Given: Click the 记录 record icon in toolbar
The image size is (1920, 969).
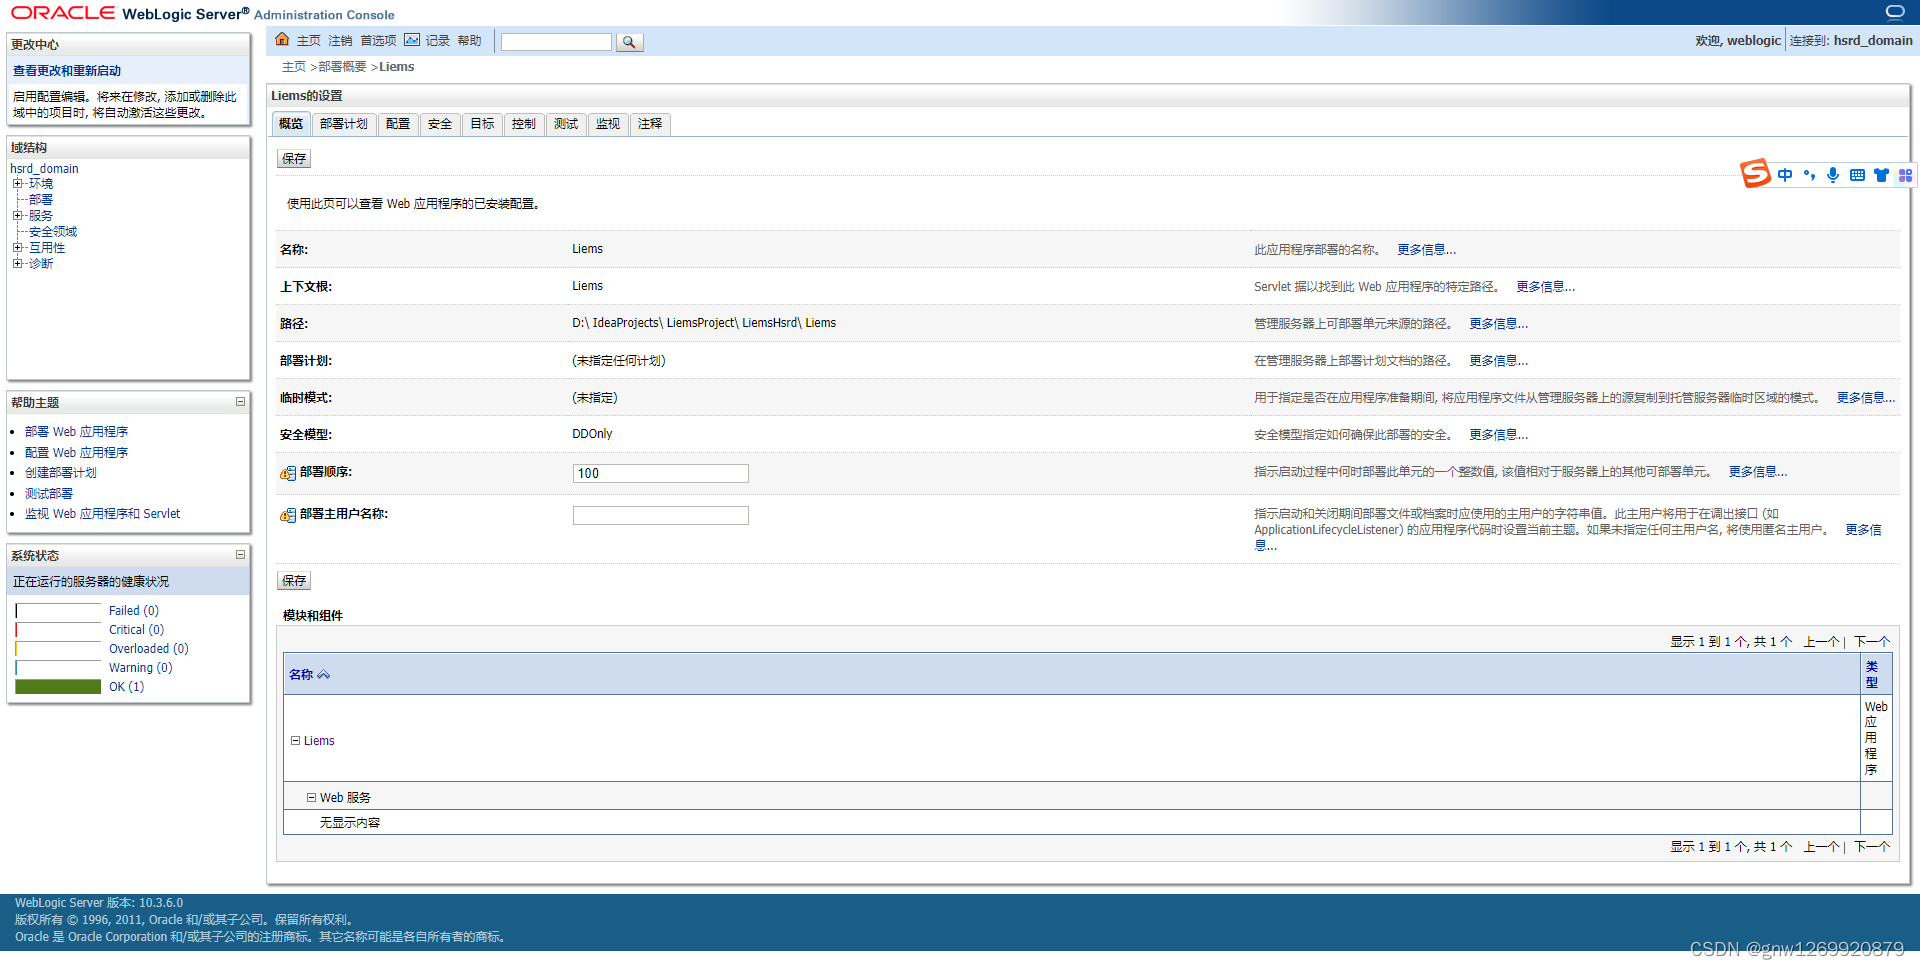Looking at the screenshot, I should tap(412, 40).
